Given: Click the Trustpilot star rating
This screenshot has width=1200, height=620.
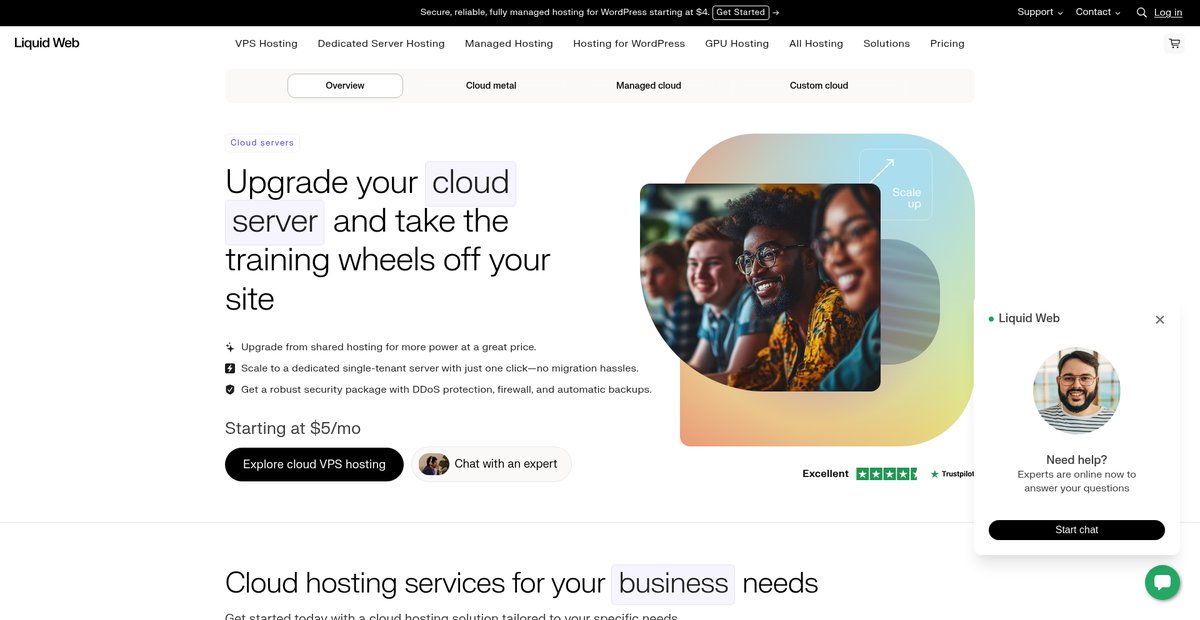Looking at the screenshot, I should pyautogui.click(x=886, y=474).
